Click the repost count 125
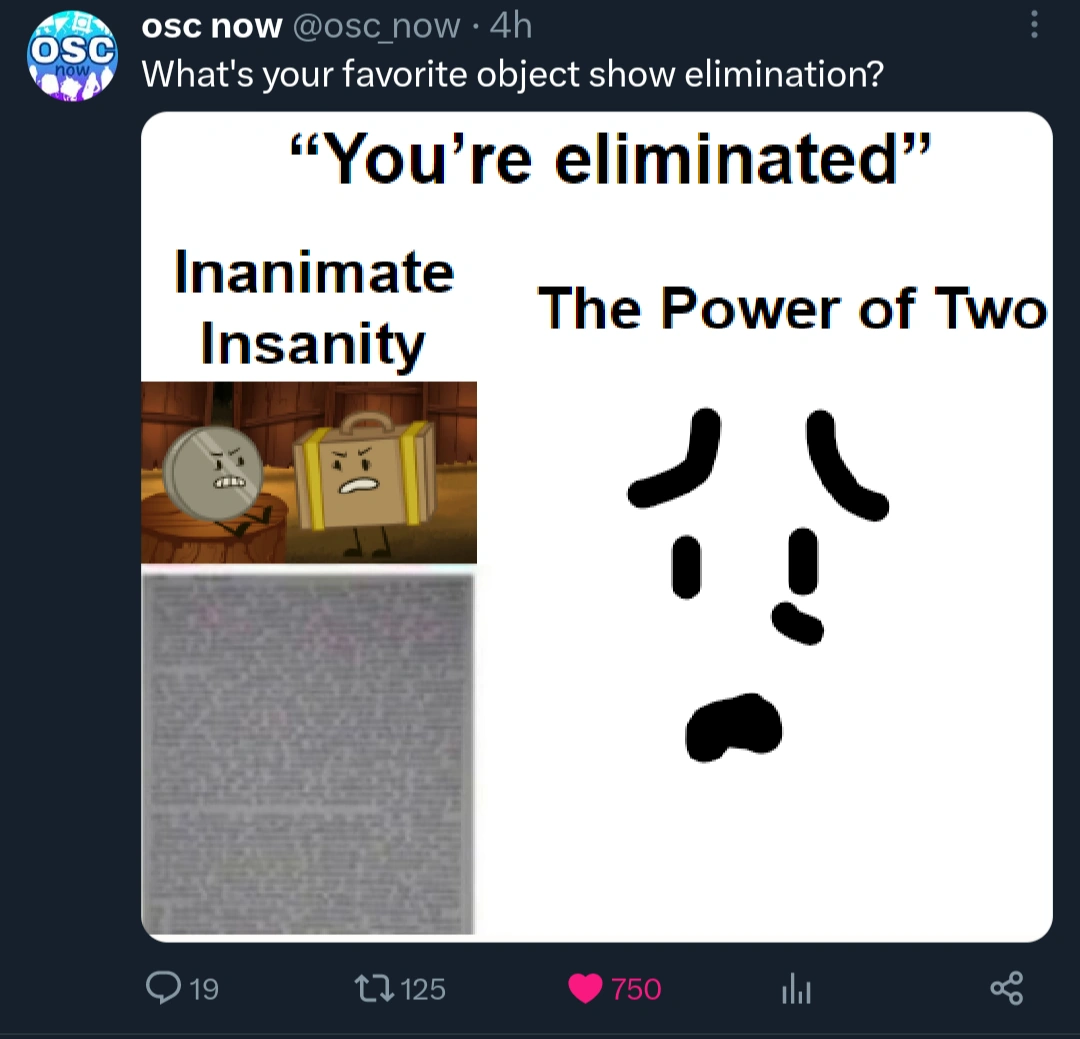Image resolution: width=1080 pixels, height=1039 pixels. point(423,990)
